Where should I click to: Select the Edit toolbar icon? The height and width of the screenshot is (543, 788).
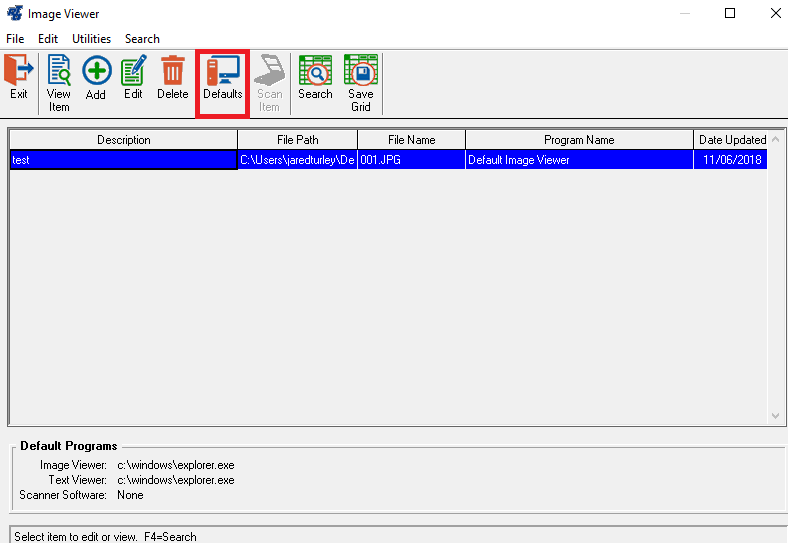(133, 78)
